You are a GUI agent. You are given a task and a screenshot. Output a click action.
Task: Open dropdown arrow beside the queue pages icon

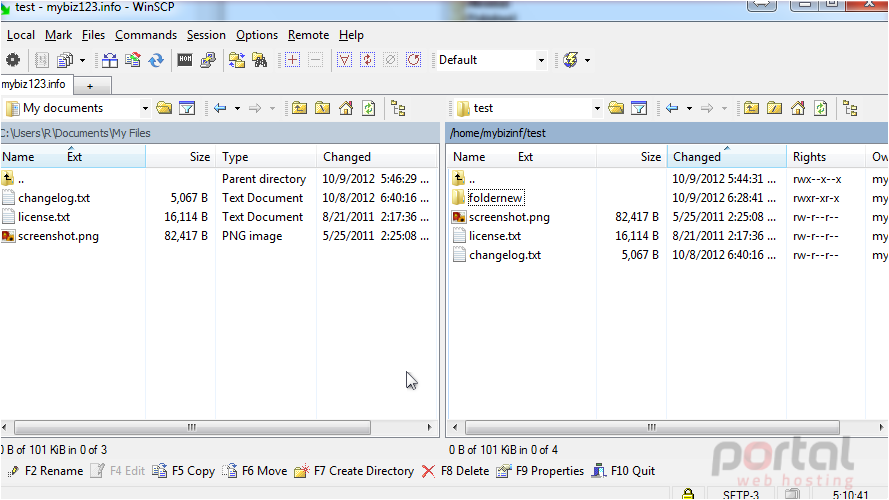click(82, 60)
